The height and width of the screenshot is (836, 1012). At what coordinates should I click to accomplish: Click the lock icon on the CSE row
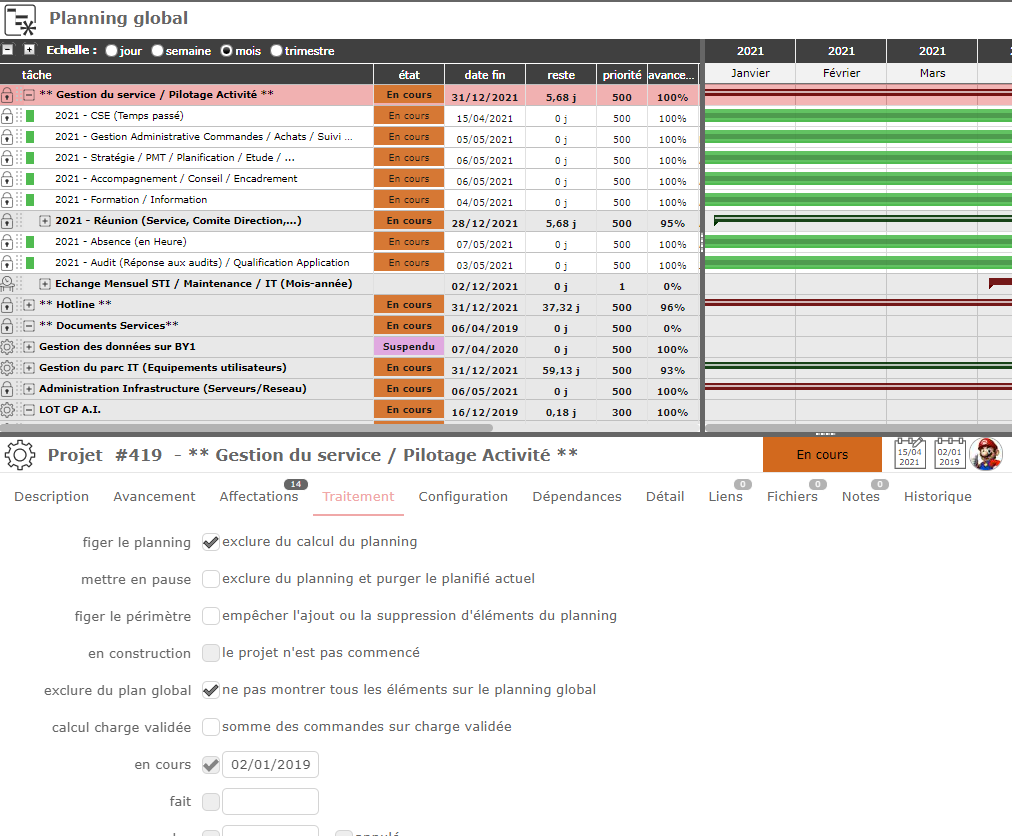tap(8, 116)
